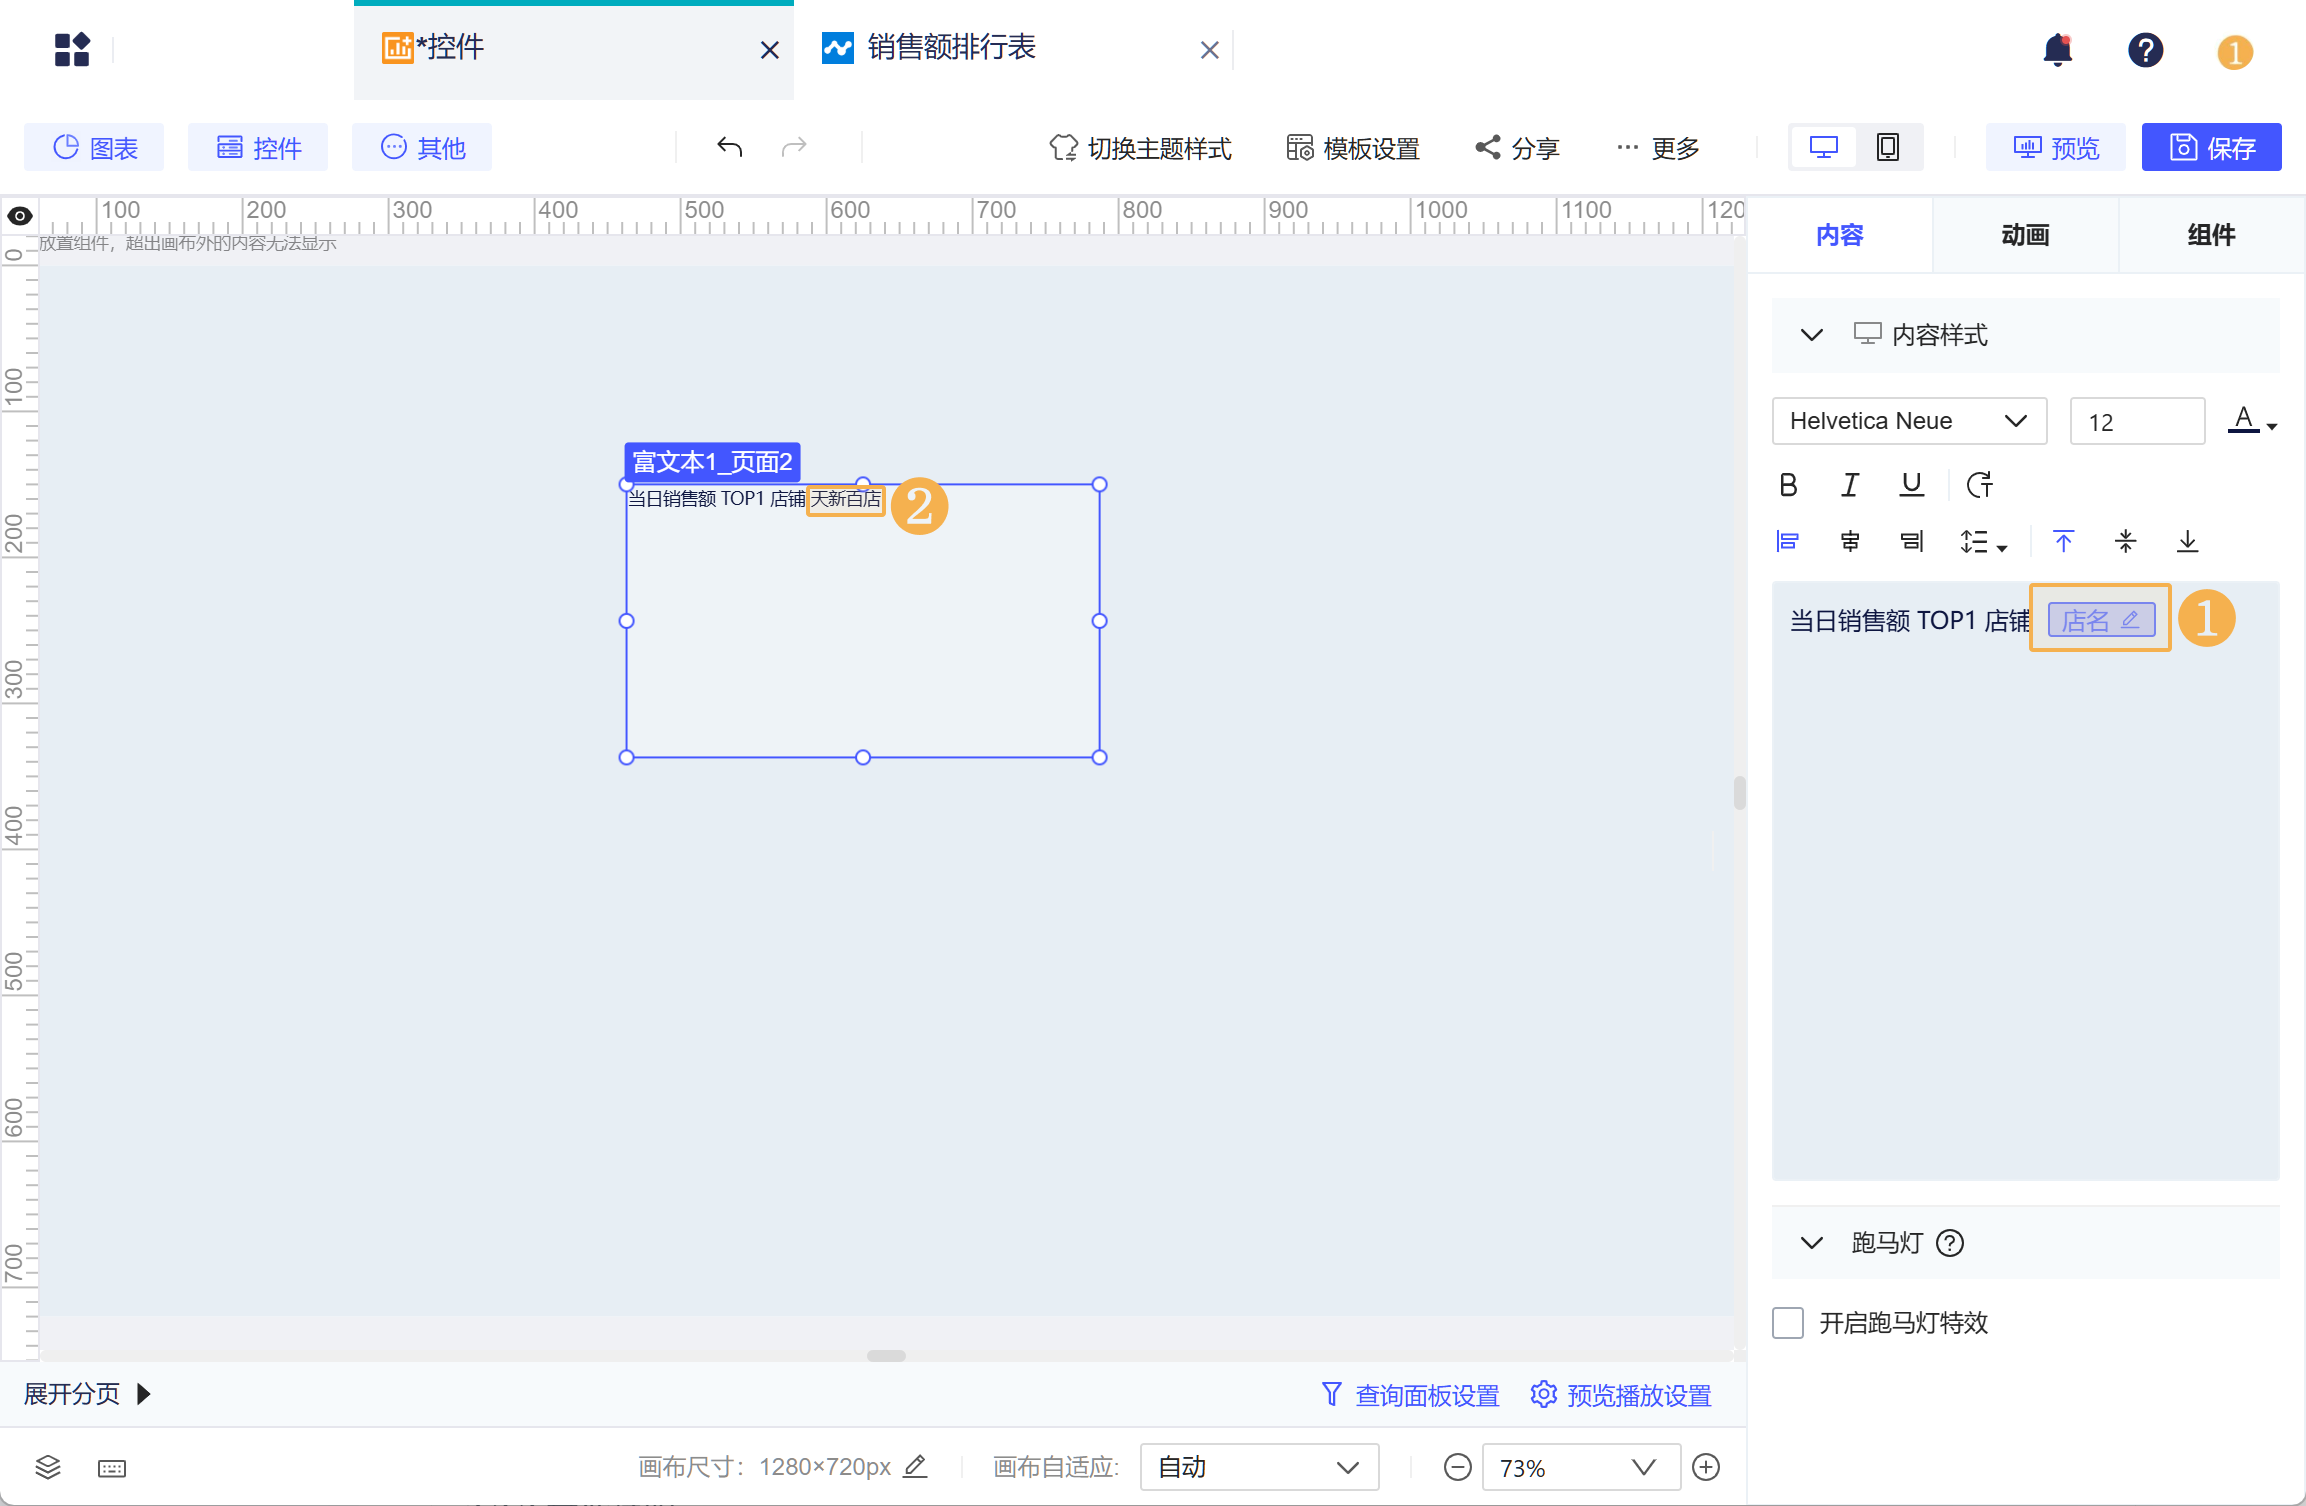This screenshot has height=1506, width=2306.
Task: Switch to the 动画 tab
Action: 2026,235
